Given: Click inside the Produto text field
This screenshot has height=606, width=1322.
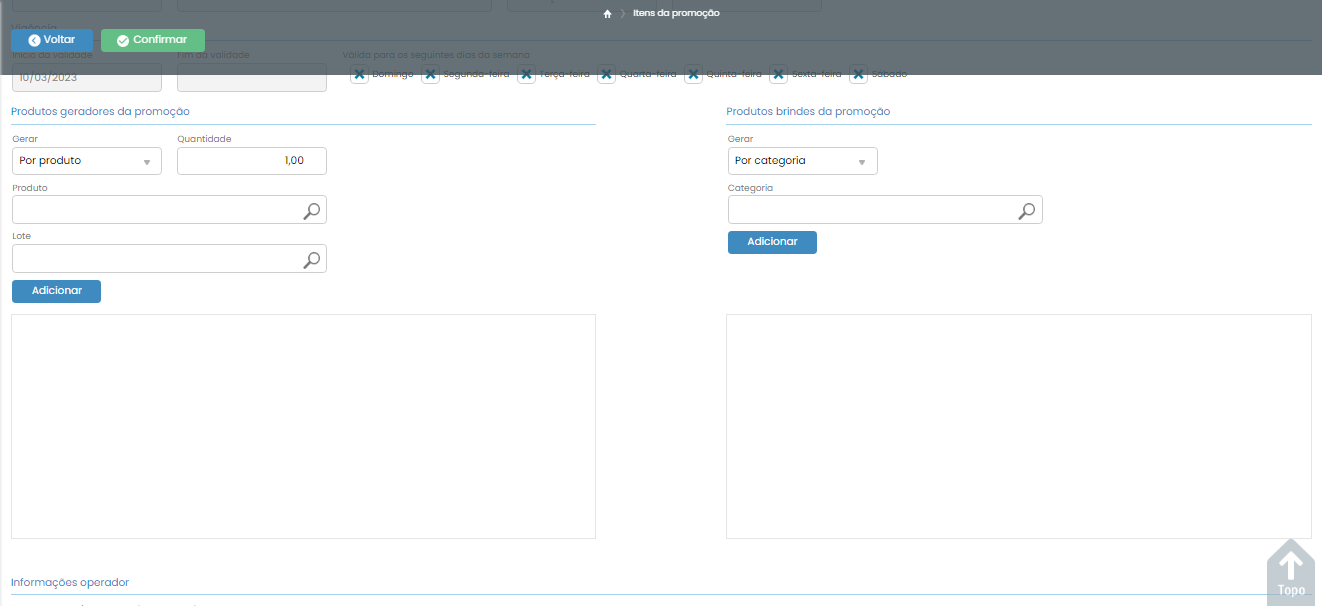Looking at the screenshot, I should click(x=155, y=210).
